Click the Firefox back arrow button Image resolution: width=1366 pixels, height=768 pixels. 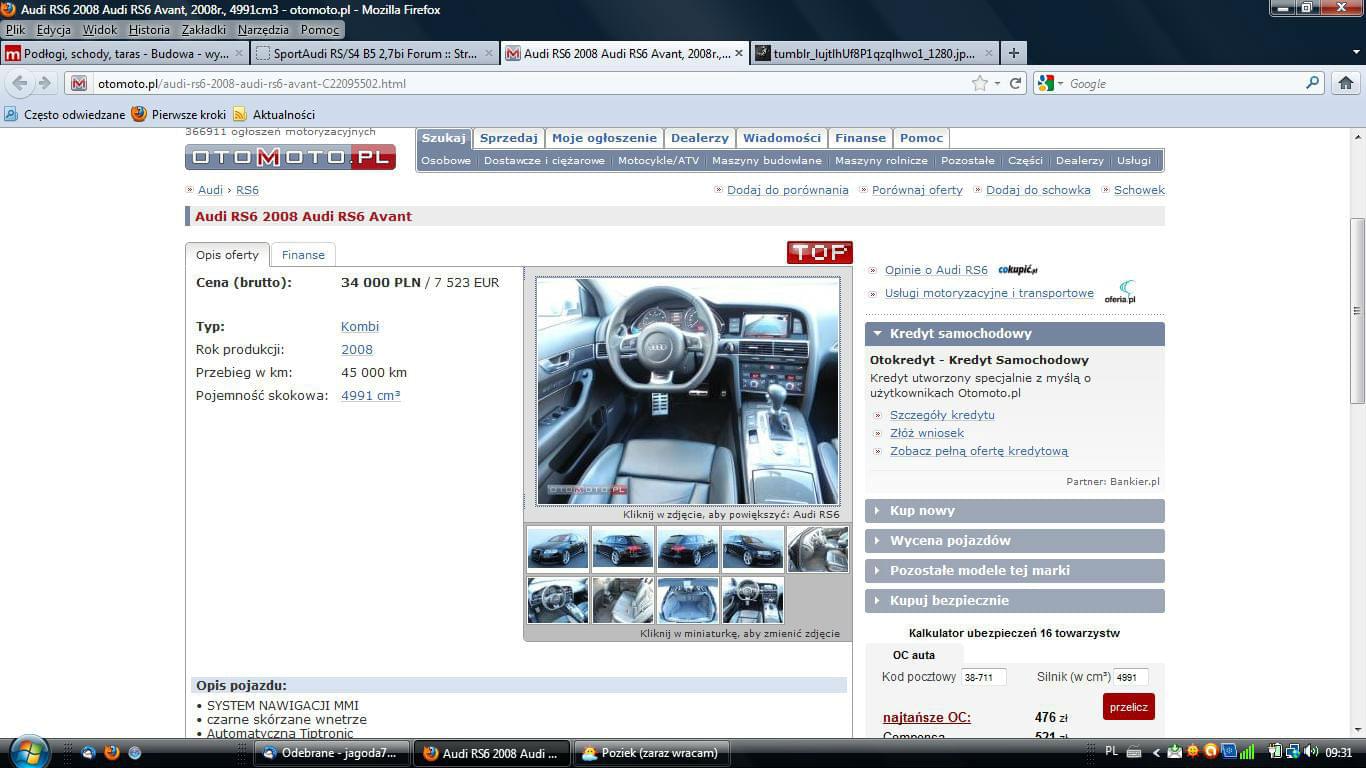click(x=20, y=84)
